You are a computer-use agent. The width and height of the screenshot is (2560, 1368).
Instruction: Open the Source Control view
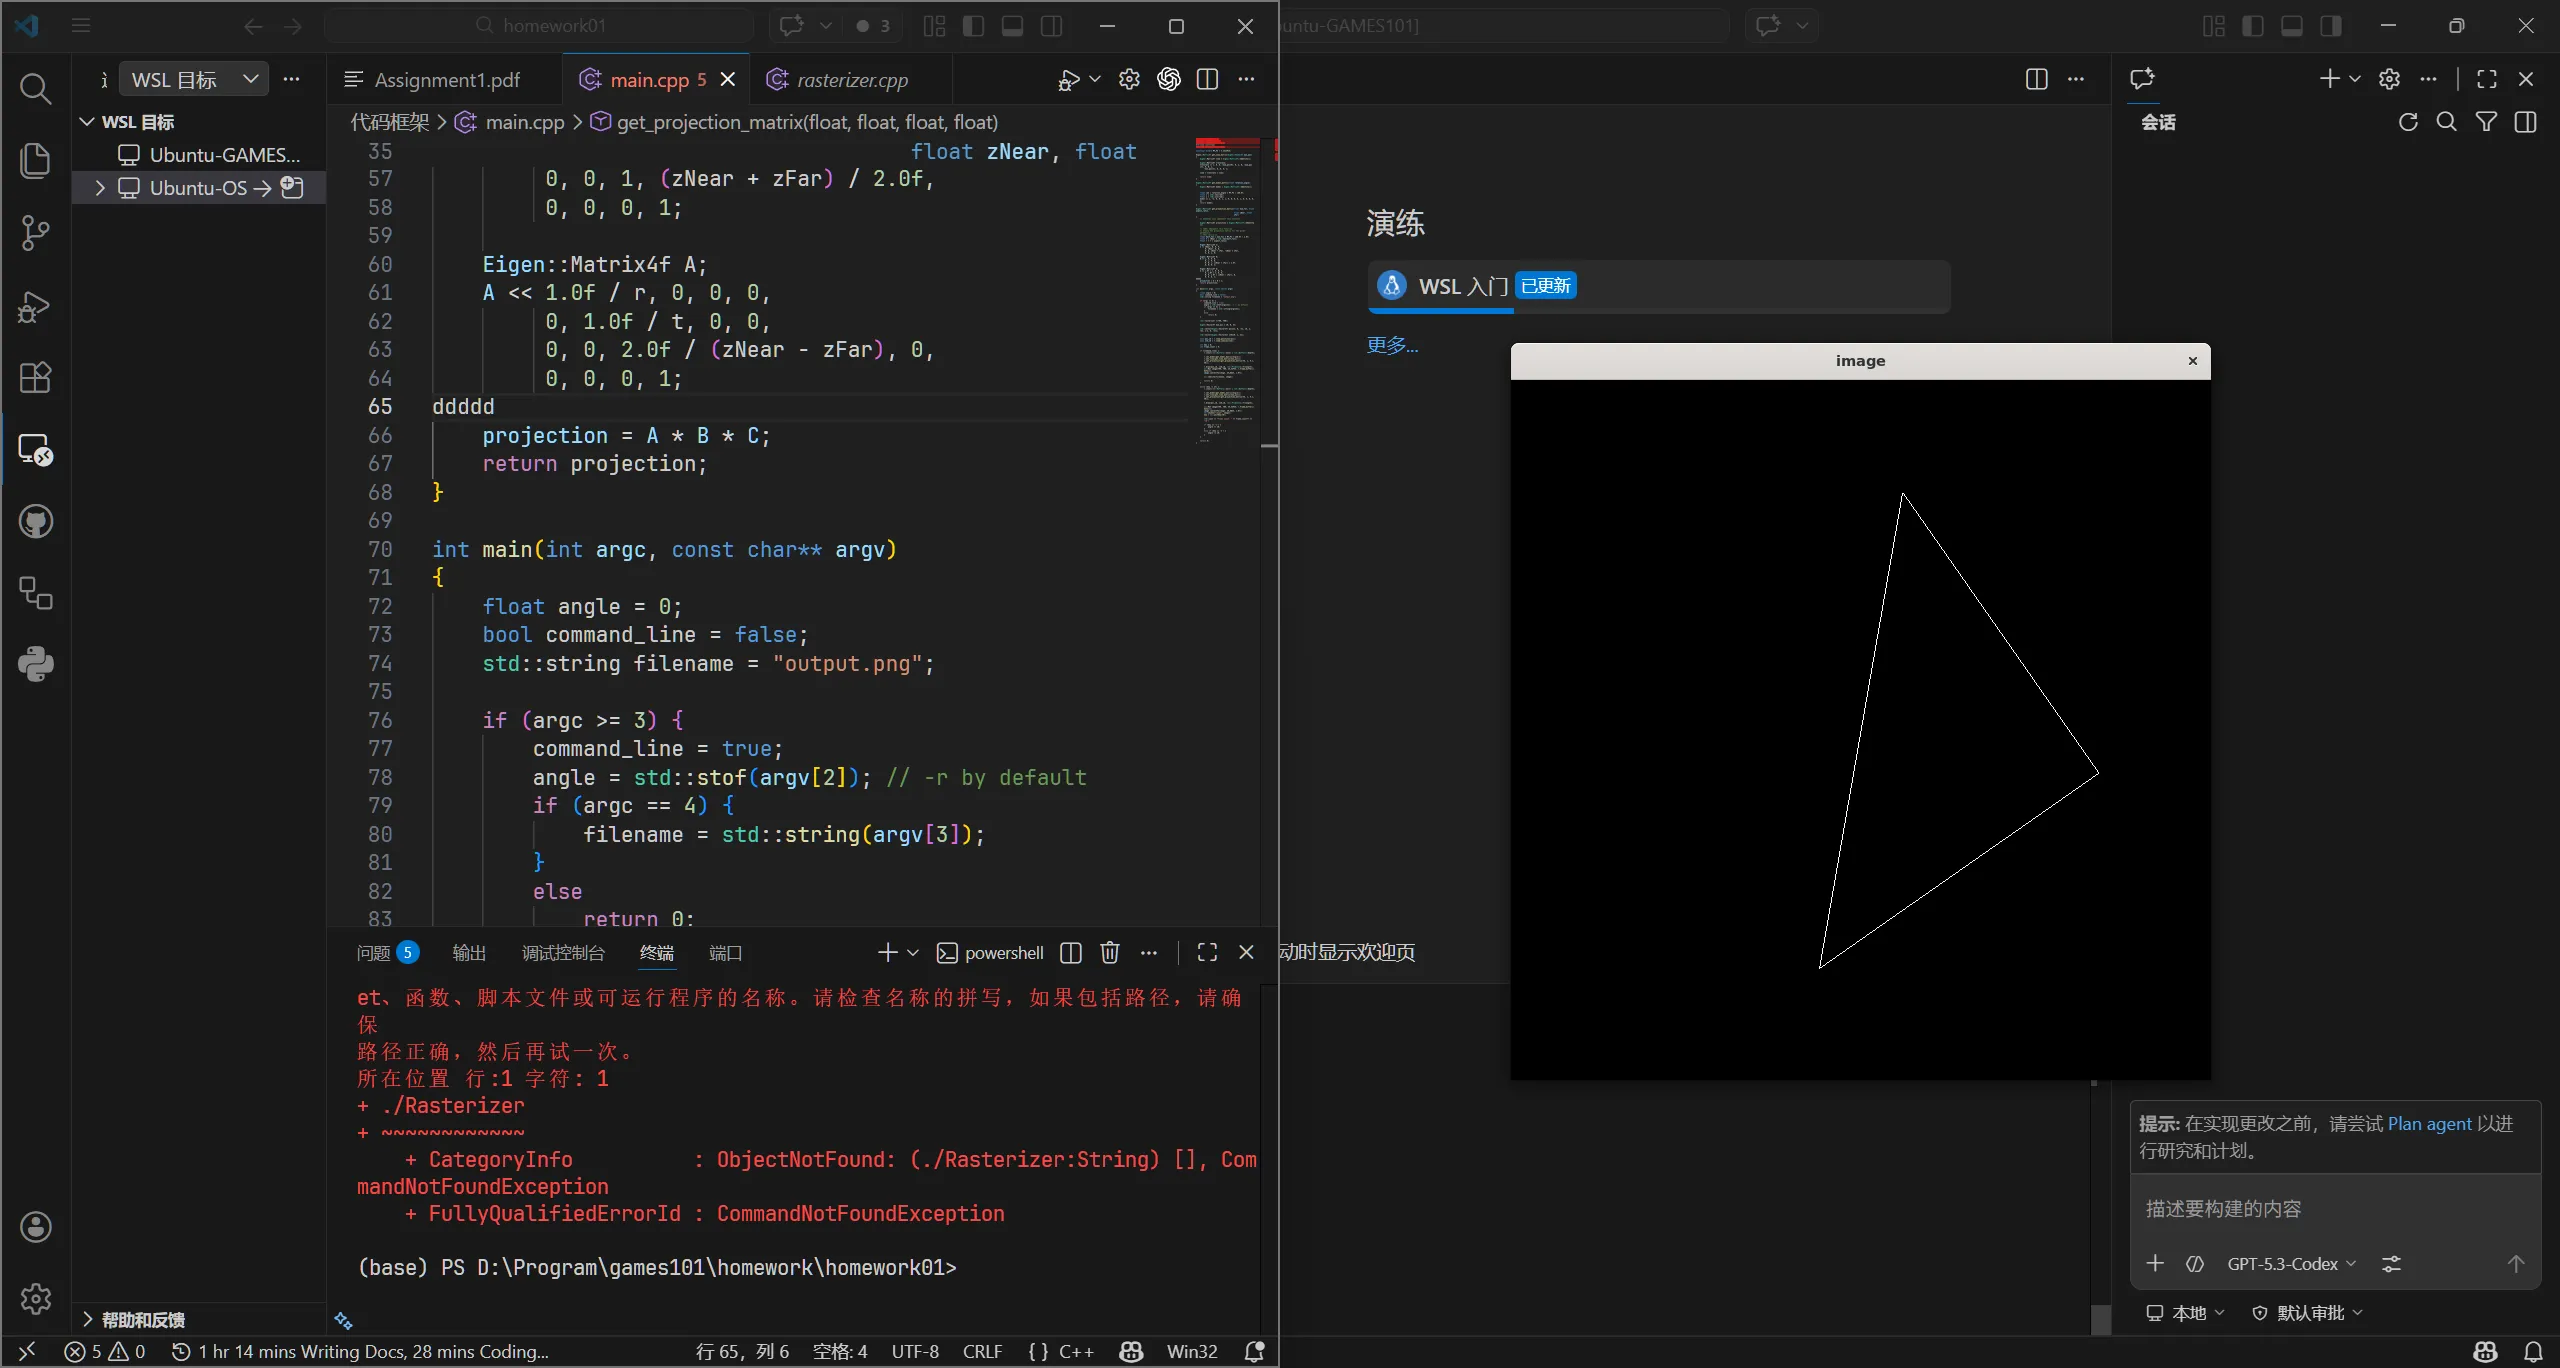tap(35, 233)
